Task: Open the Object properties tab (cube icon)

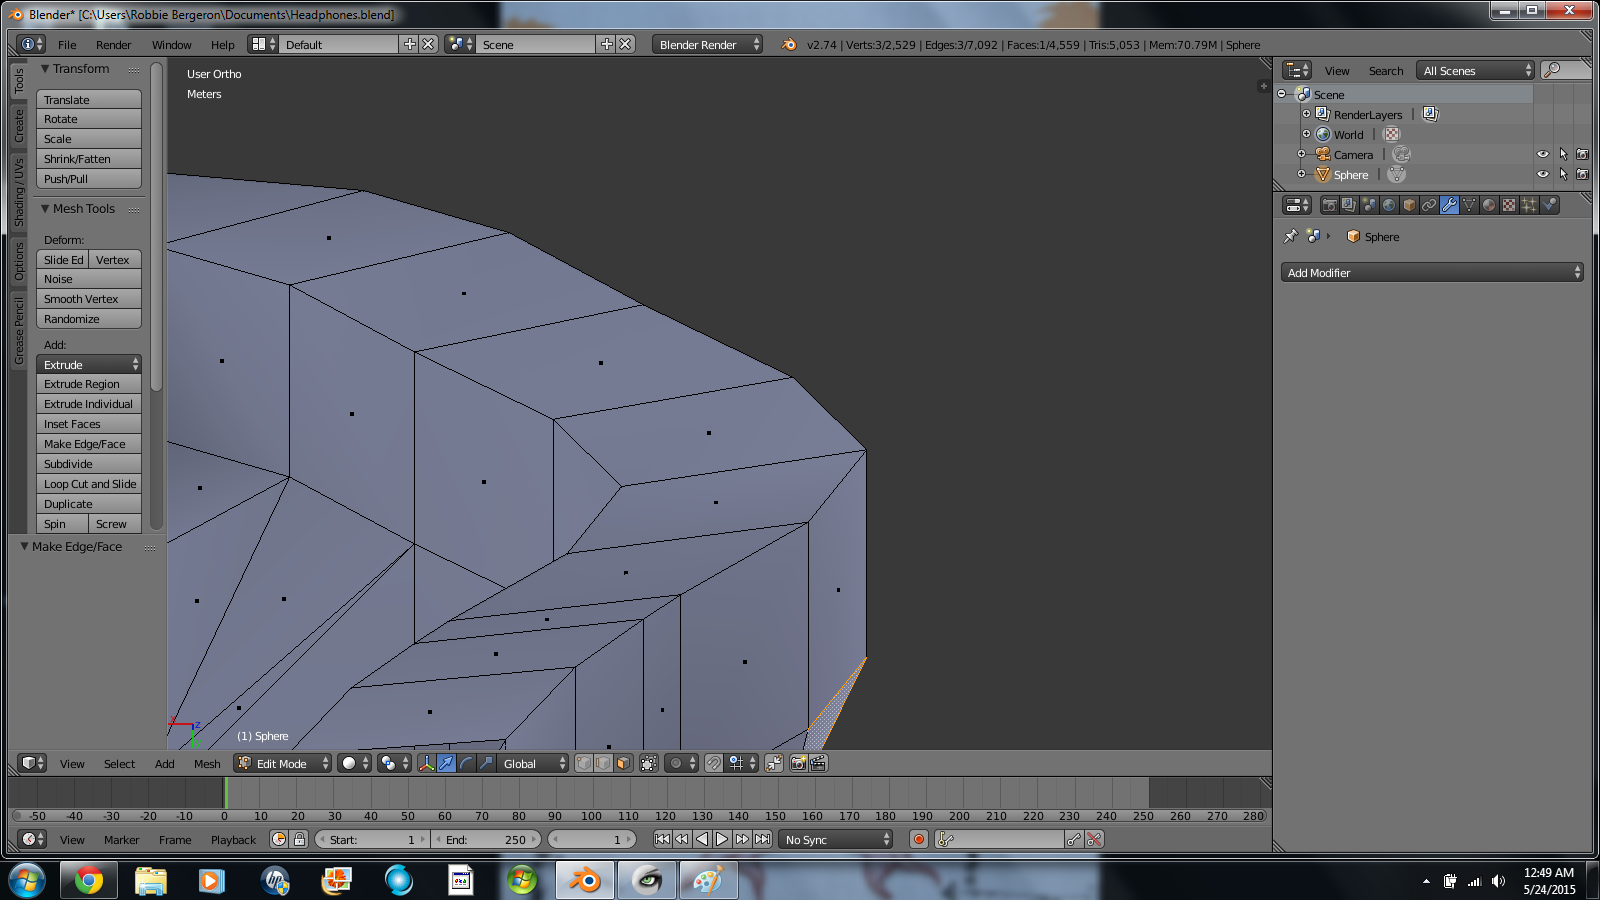Action: (x=1409, y=205)
